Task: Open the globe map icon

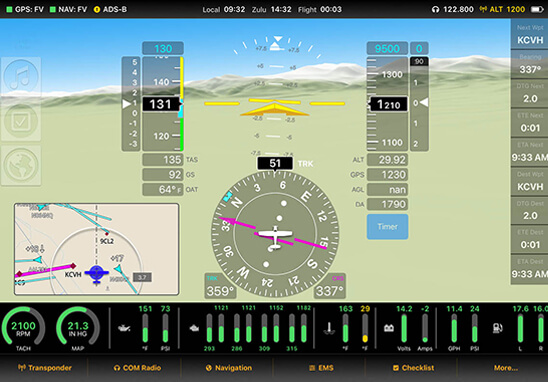Action: pos(21,165)
